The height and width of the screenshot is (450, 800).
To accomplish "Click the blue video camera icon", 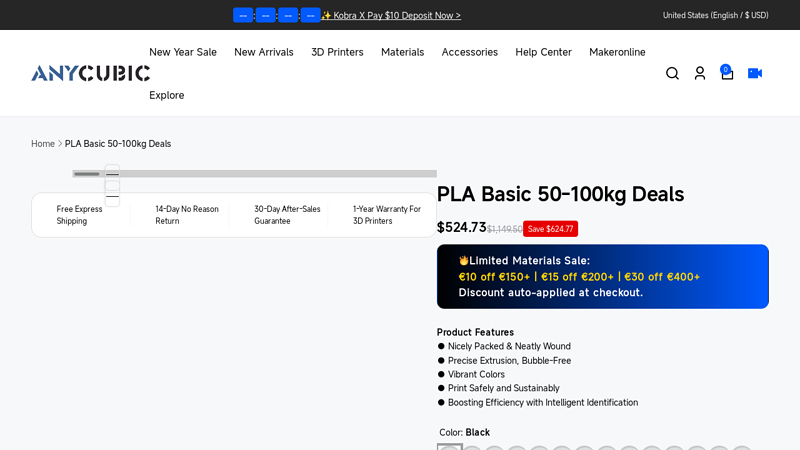I will (755, 73).
